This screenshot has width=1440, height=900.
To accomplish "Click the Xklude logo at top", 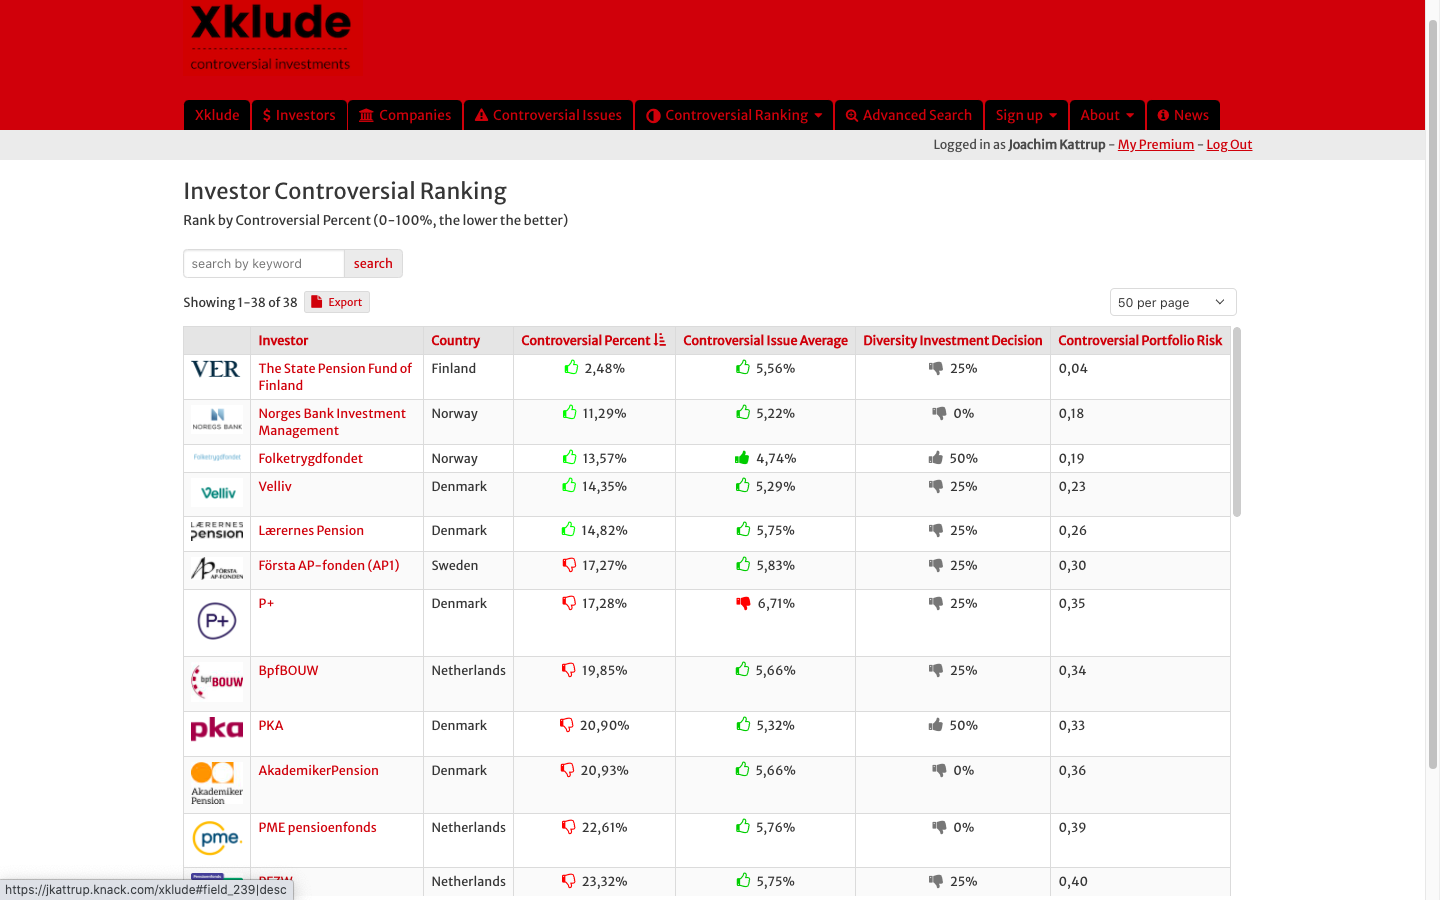I will pos(270,37).
